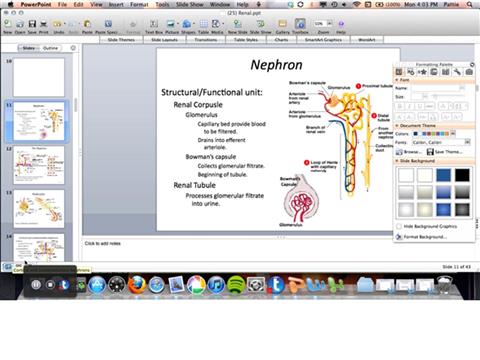The width and height of the screenshot is (480, 360).
Task: Click the Media toolbar icon
Action: click(x=216, y=24)
